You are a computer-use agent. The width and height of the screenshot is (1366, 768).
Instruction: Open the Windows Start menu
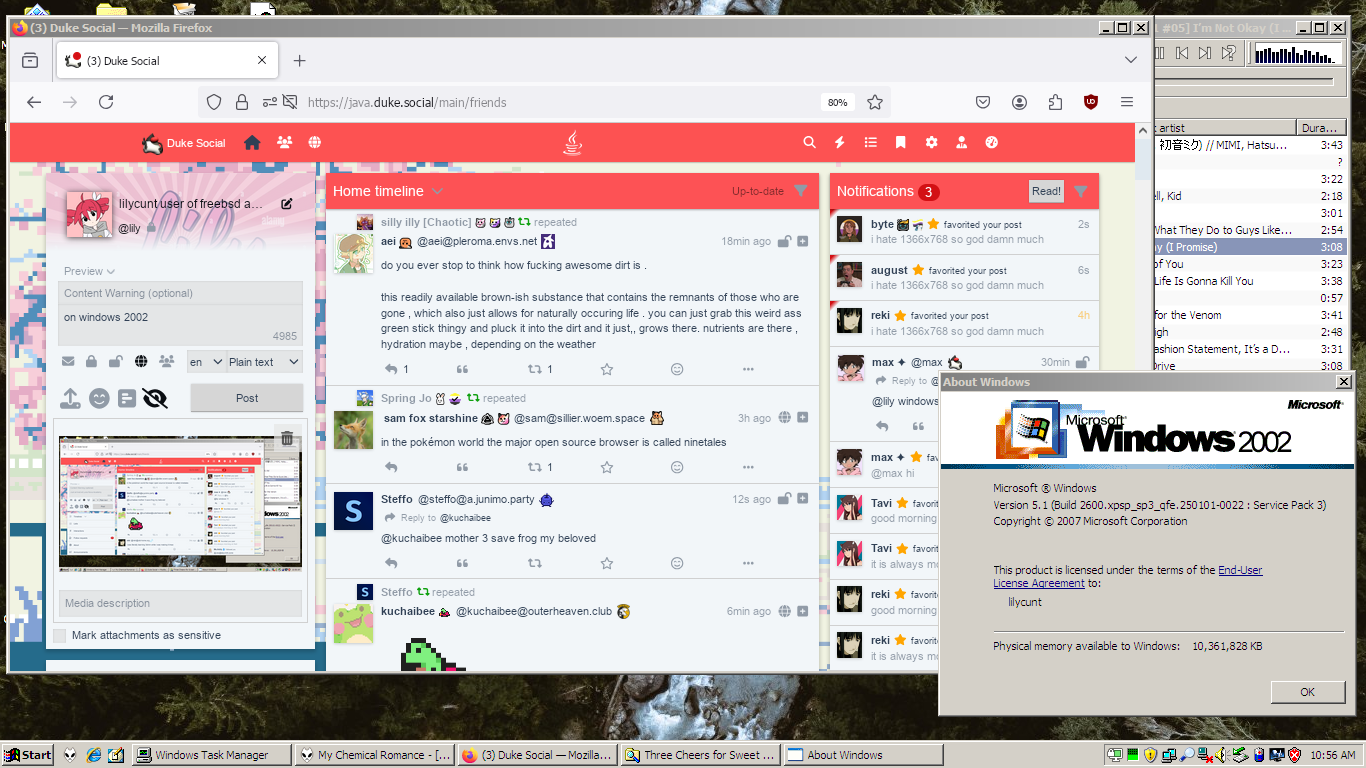(29, 755)
